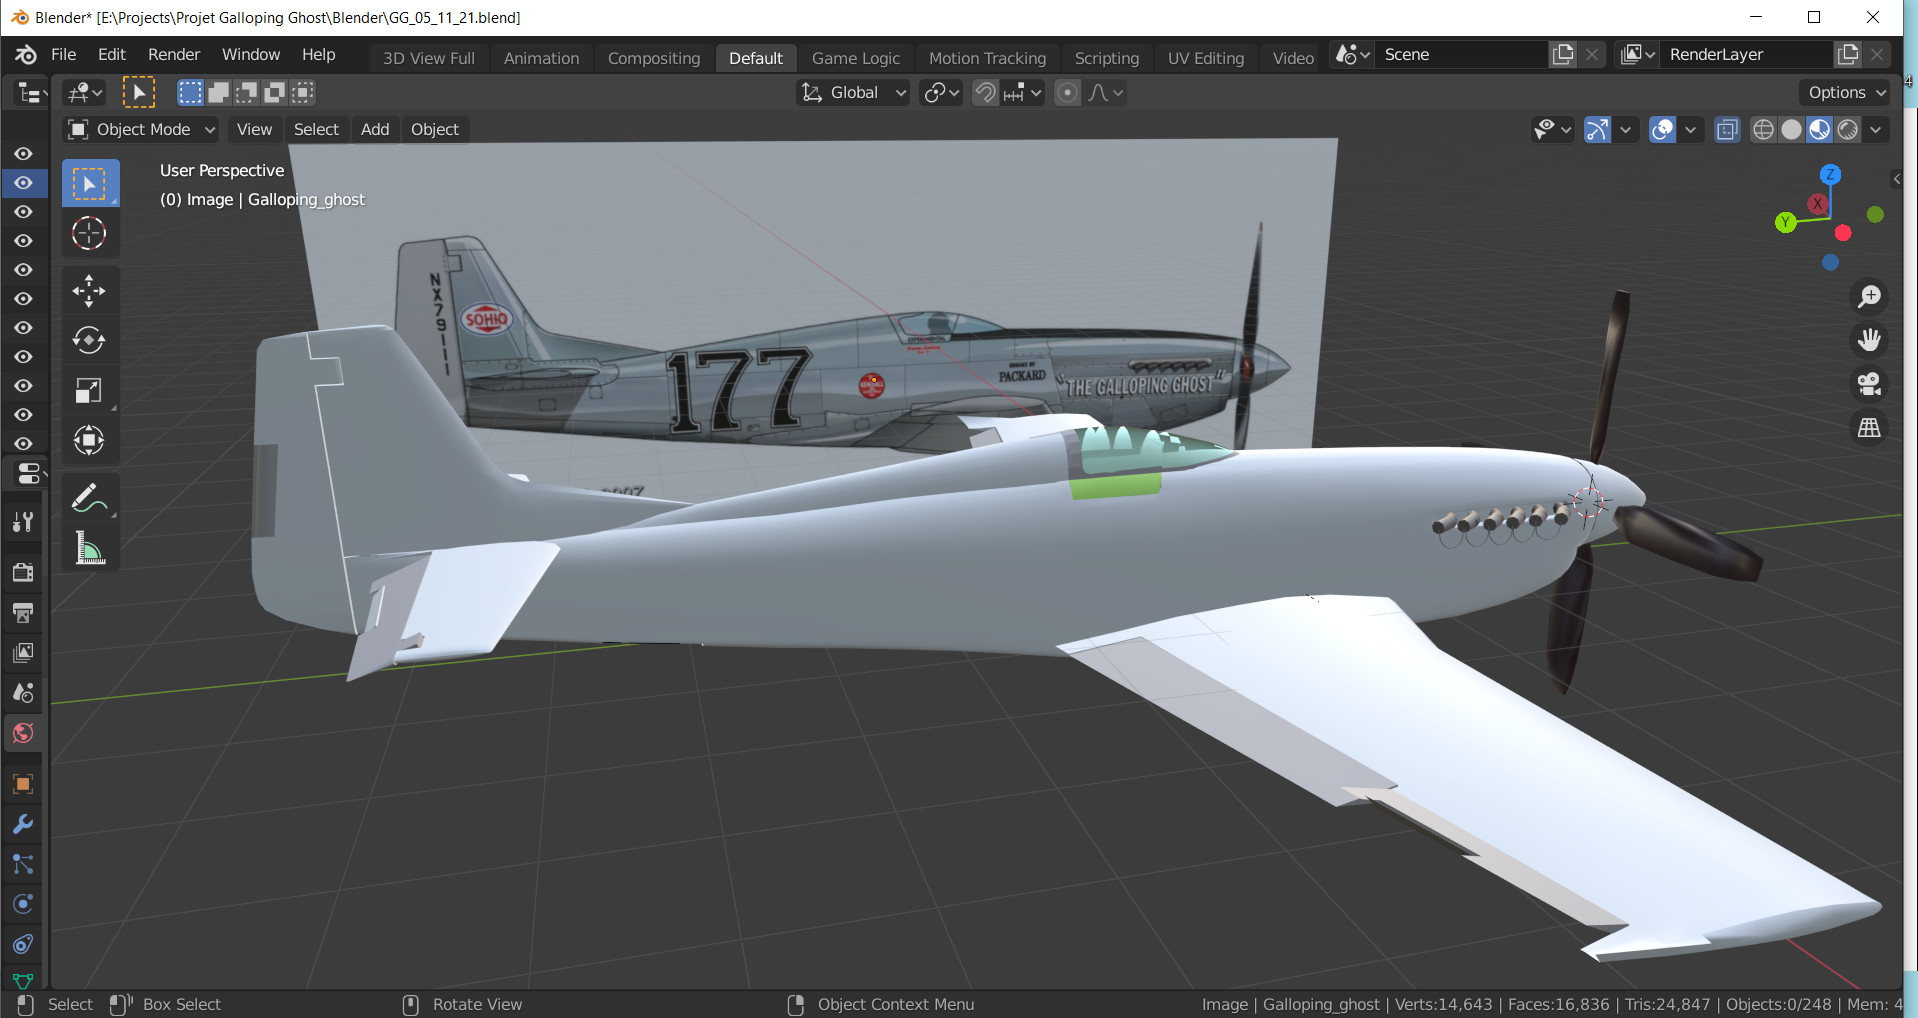
Task: Open the Render properties tab
Action: pyautogui.click(x=23, y=572)
